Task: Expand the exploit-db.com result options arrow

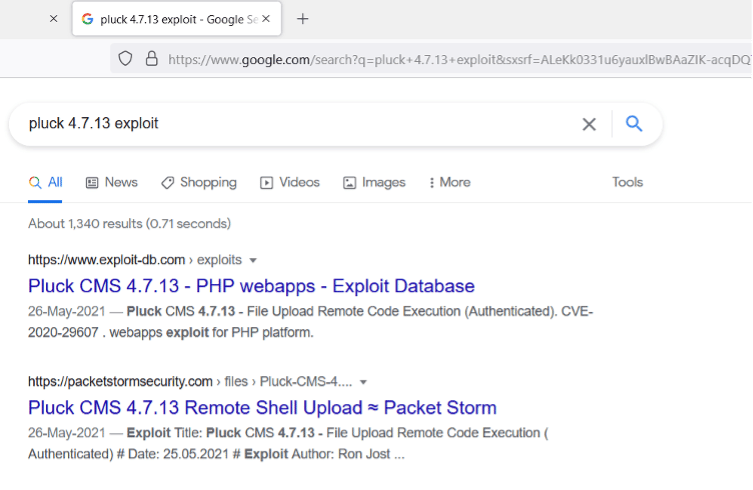Action: (253, 260)
